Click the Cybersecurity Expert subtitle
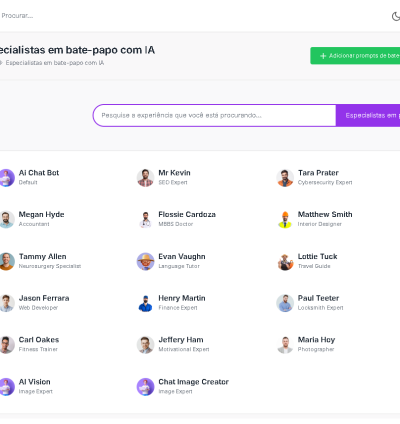This screenshot has height=424, width=400. pos(325,182)
